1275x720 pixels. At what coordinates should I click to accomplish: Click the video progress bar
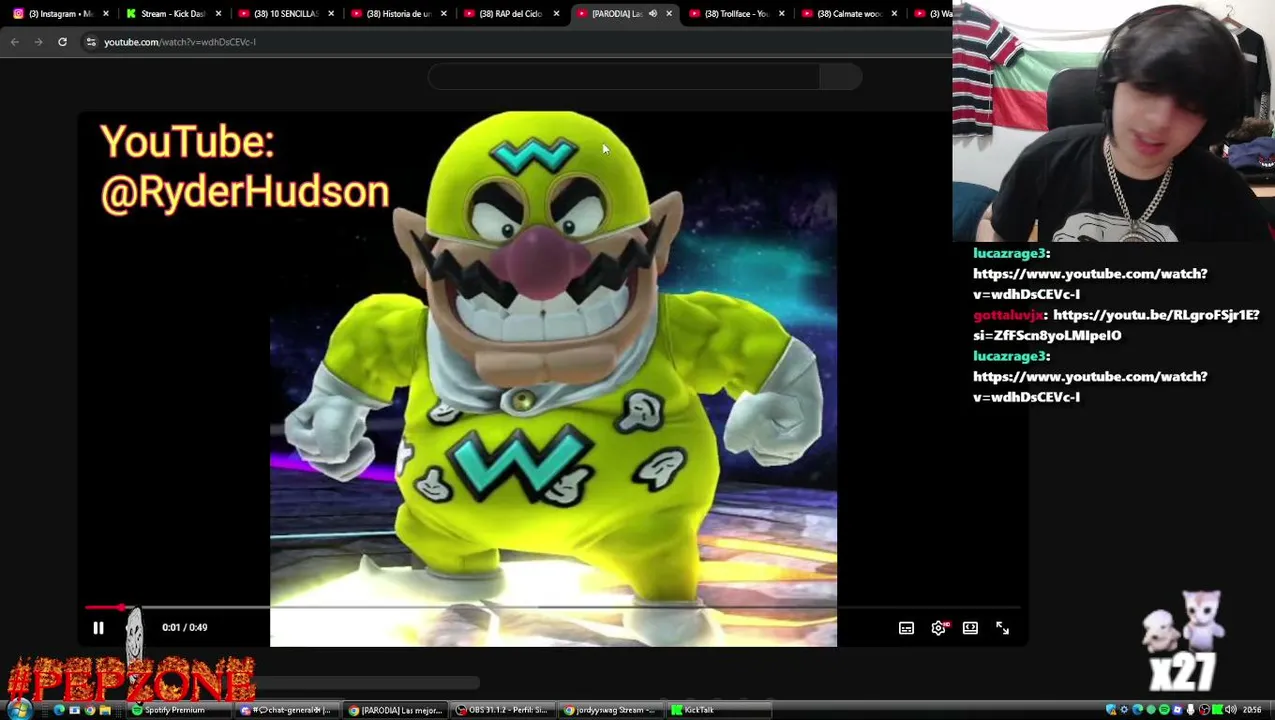click(552, 607)
